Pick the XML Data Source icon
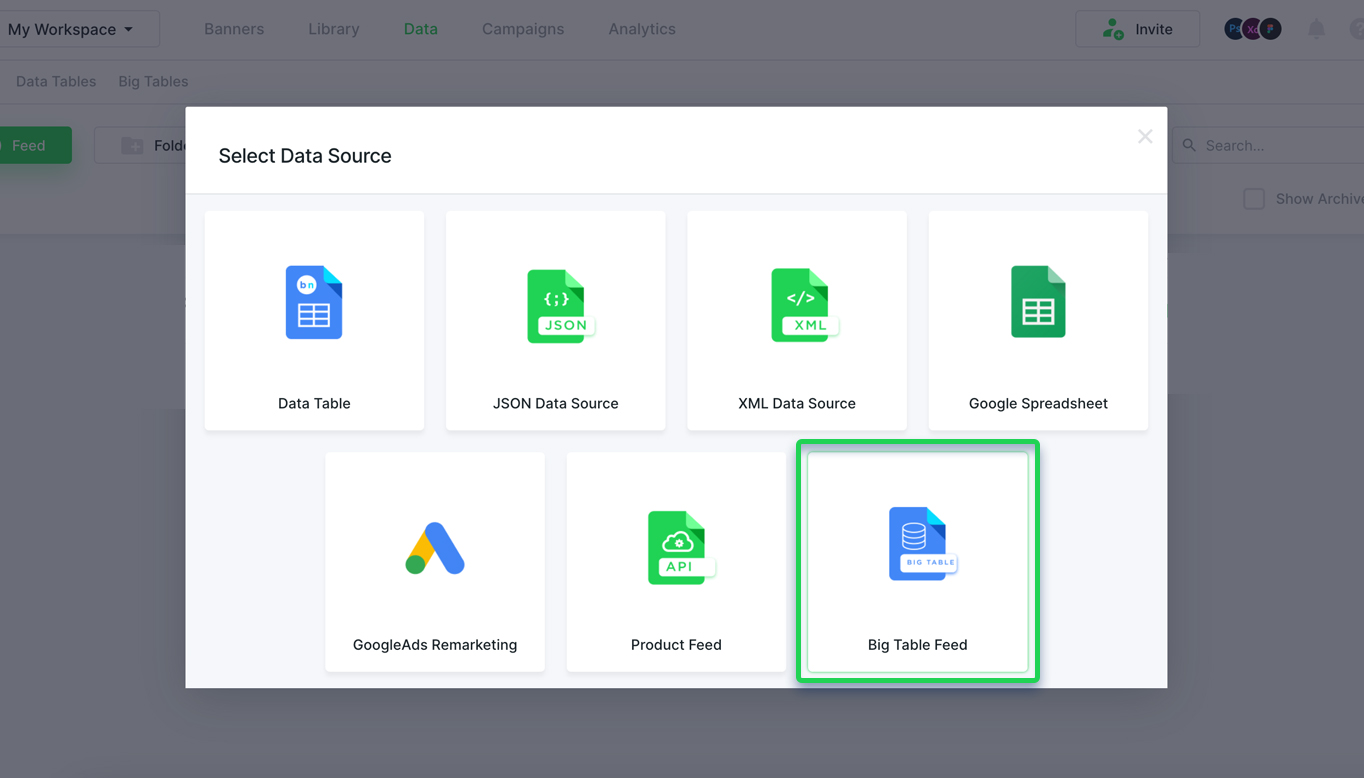The width and height of the screenshot is (1364, 778). pos(804,305)
